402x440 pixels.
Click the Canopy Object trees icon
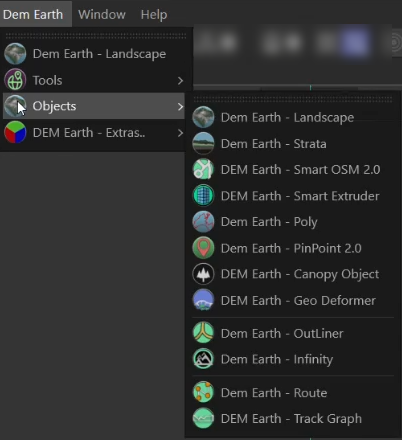pyautogui.click(x=203, y=274)
